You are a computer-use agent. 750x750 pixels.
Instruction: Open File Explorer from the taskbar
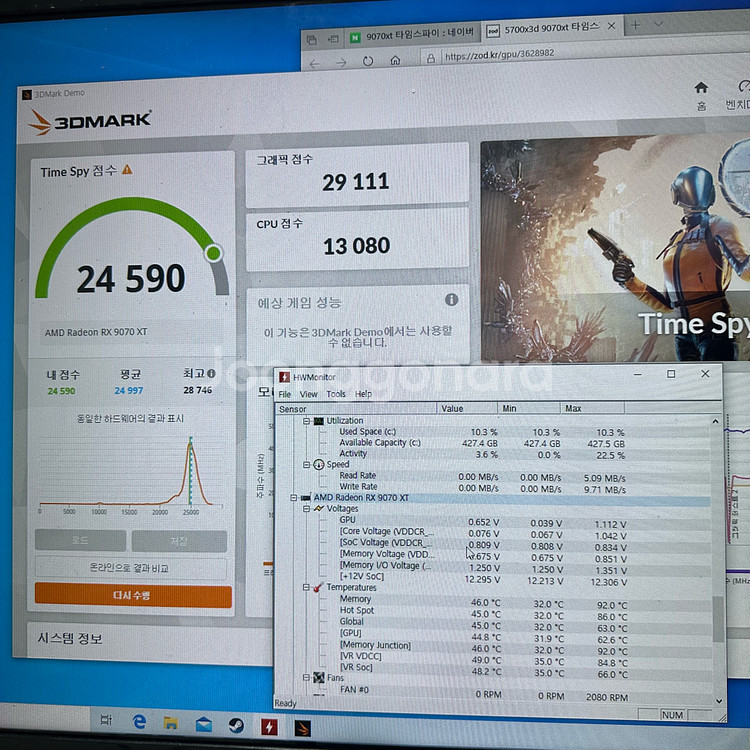tap(171, 723)
